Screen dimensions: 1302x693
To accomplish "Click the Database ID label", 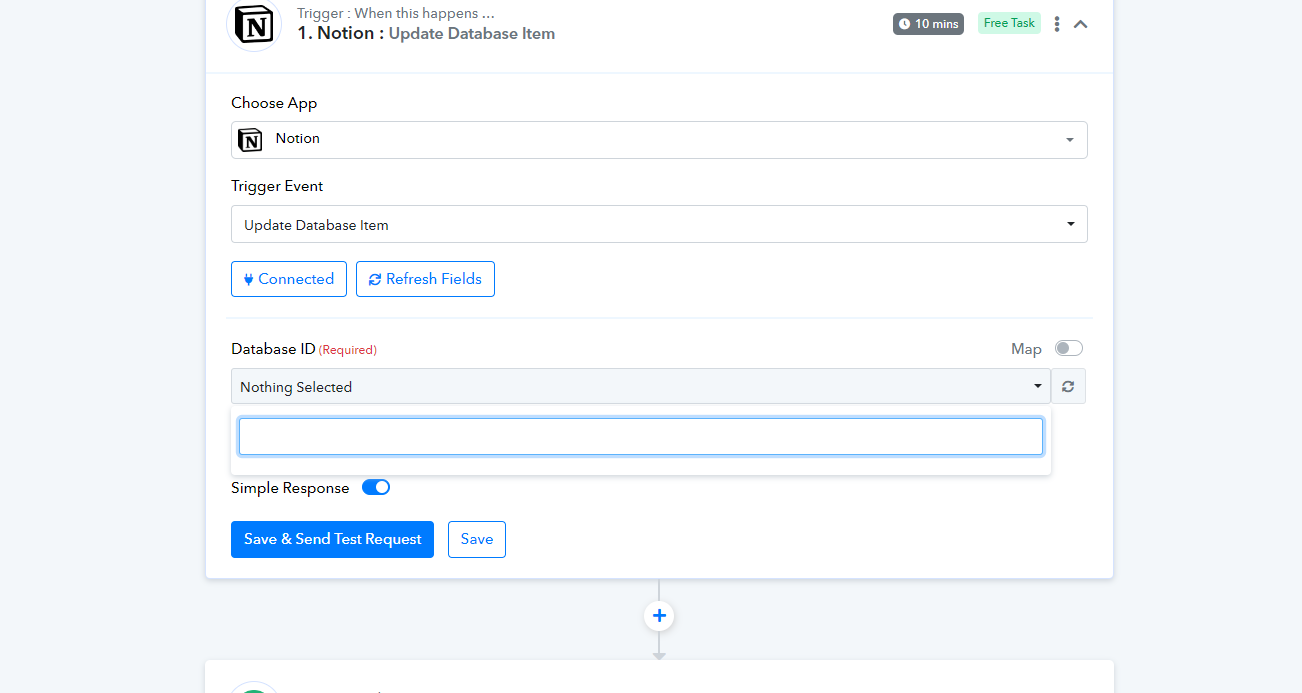I will click(273, 349).
